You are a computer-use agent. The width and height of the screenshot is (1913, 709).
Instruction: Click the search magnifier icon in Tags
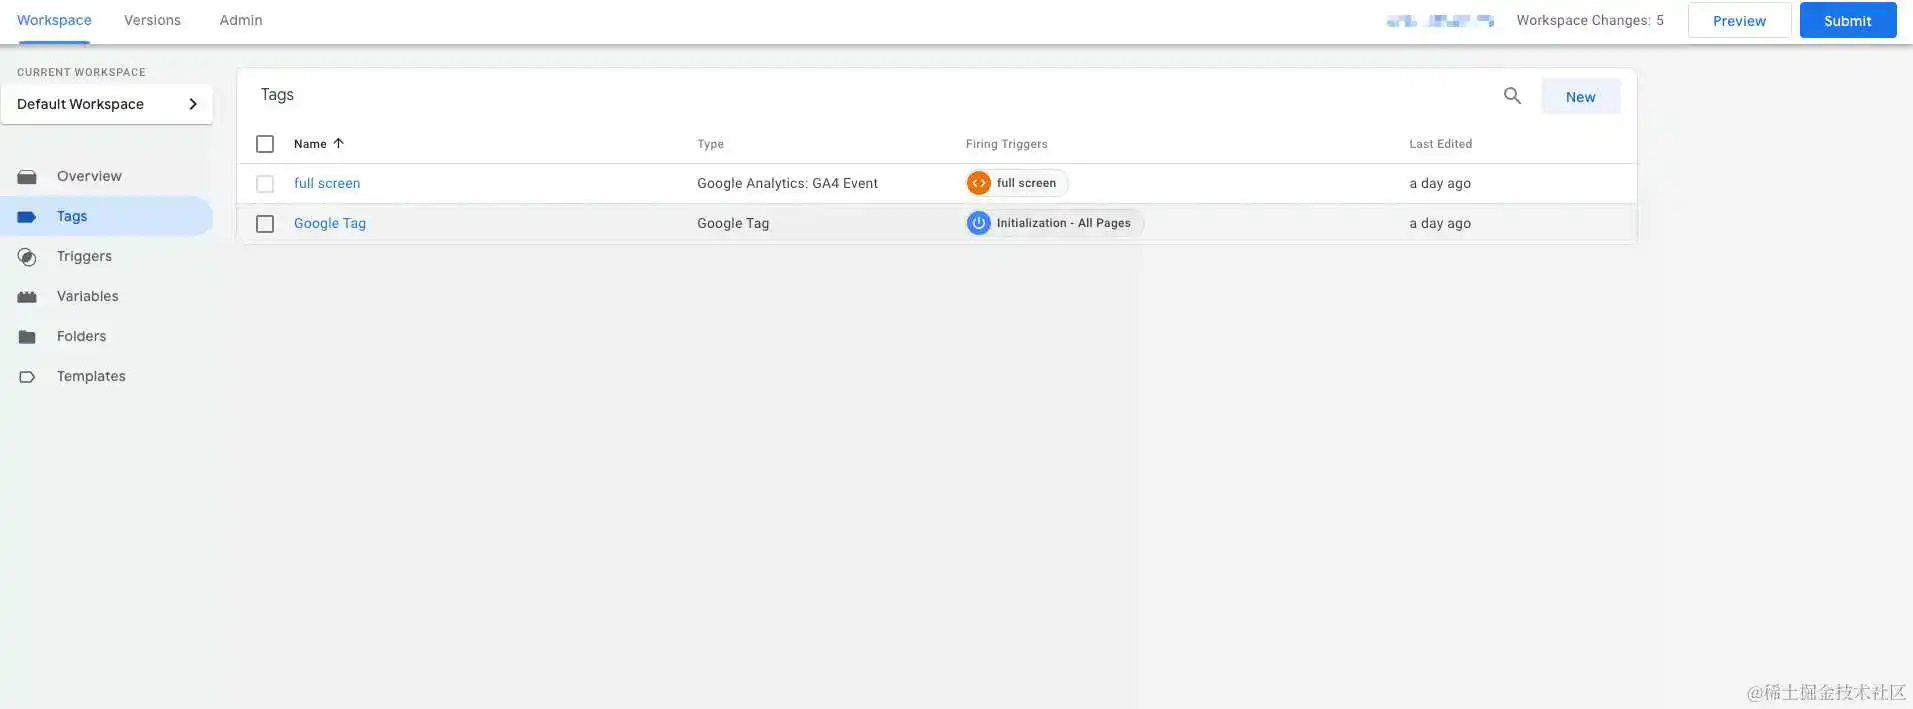(x=1512, y=96)
